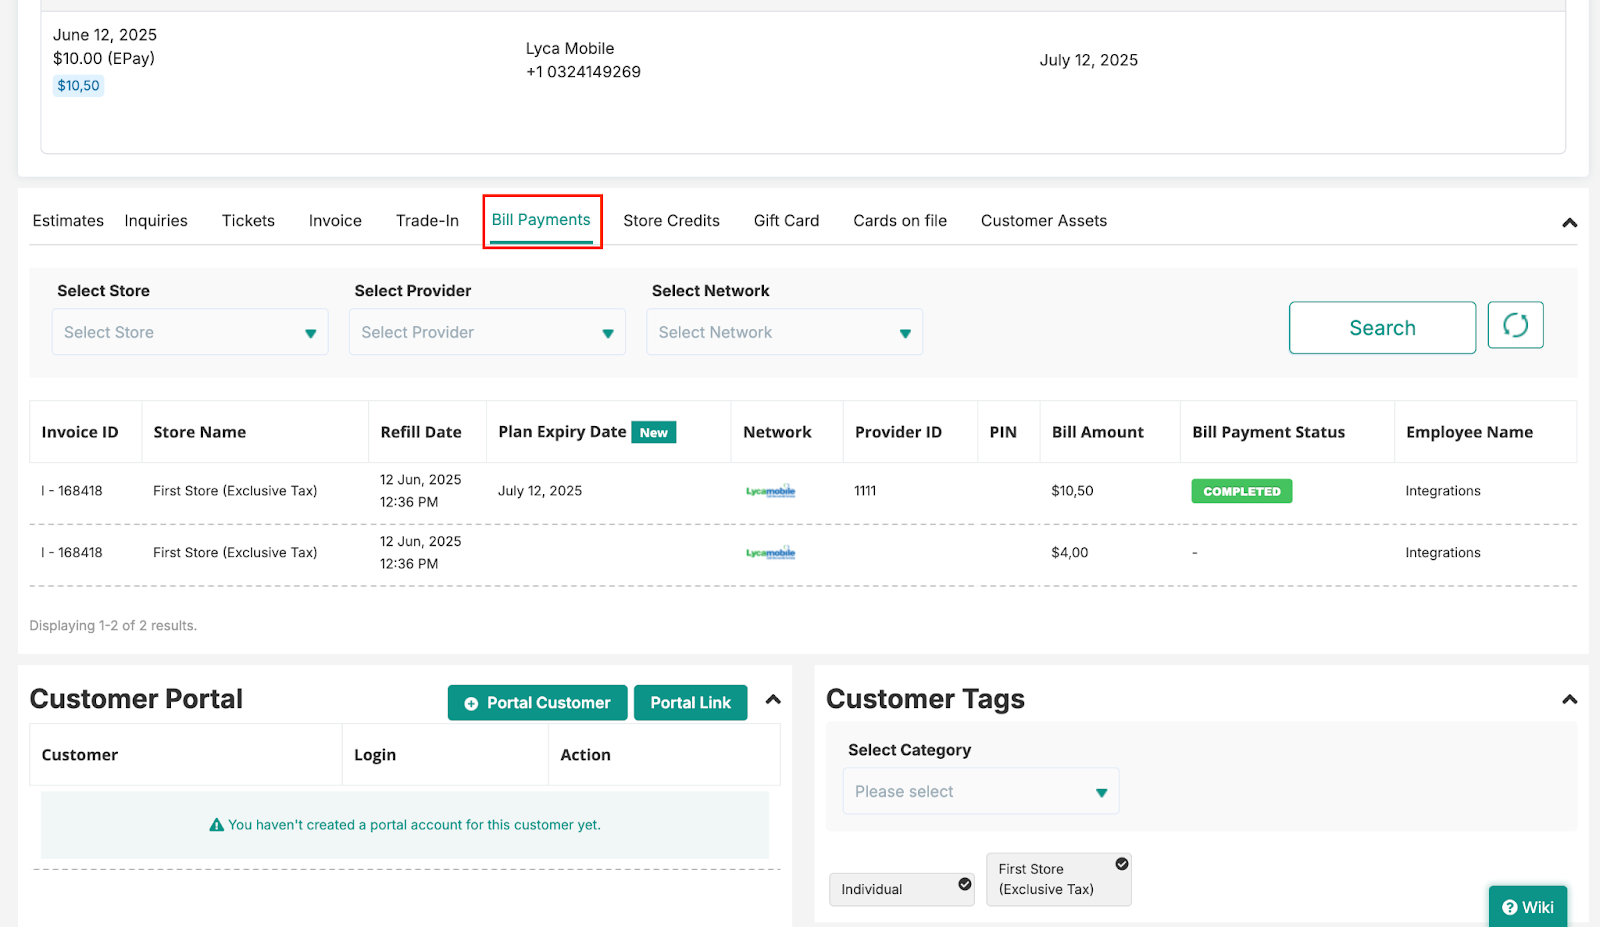
Task: Click the Invoice ID column header
Action: tap(80, 432)
